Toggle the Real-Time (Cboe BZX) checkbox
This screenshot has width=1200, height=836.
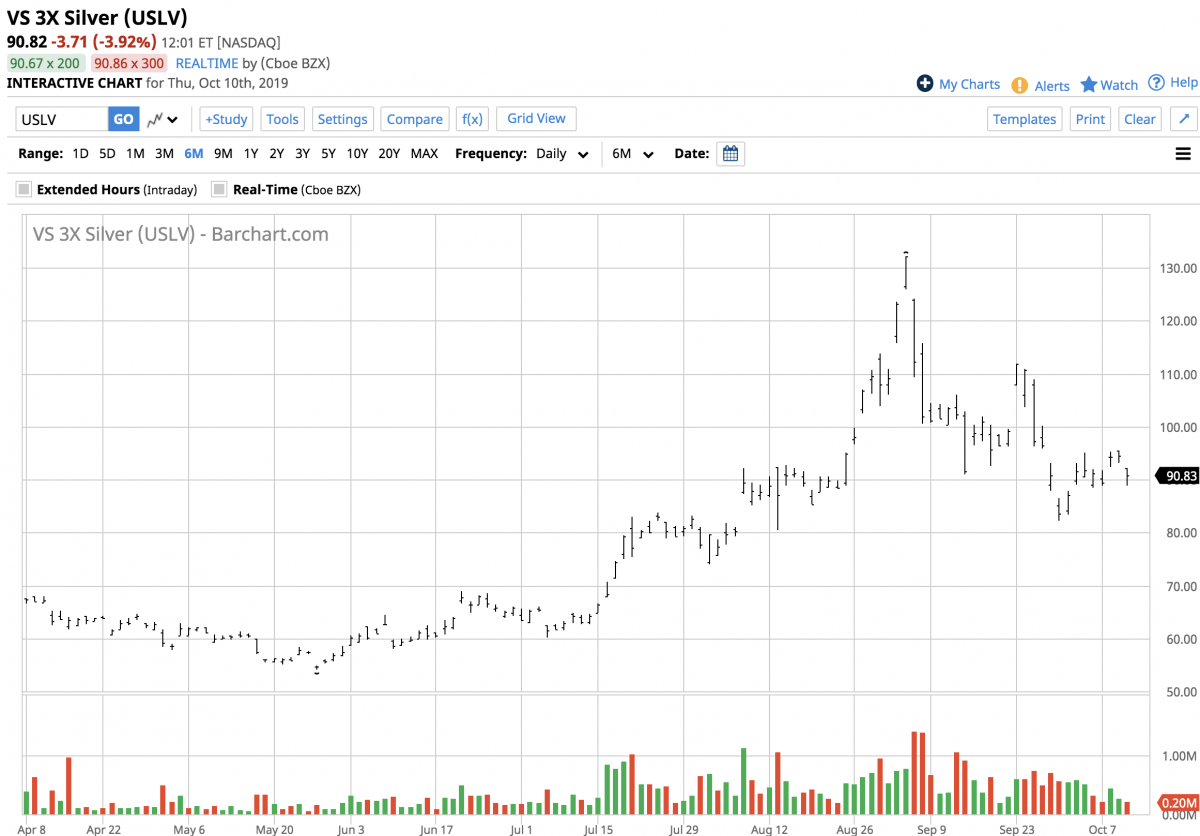(220, 189)
